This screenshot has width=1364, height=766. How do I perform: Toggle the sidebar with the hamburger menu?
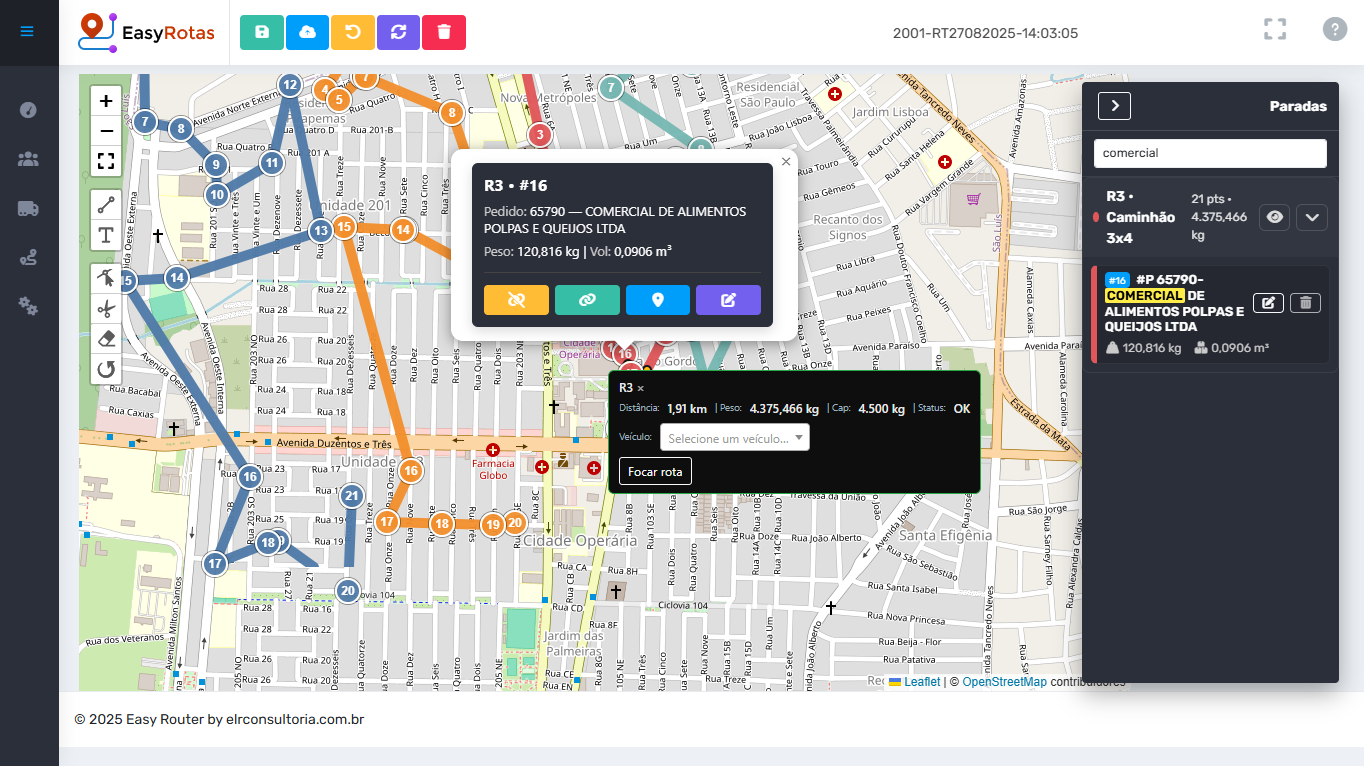tap(27, 31)
